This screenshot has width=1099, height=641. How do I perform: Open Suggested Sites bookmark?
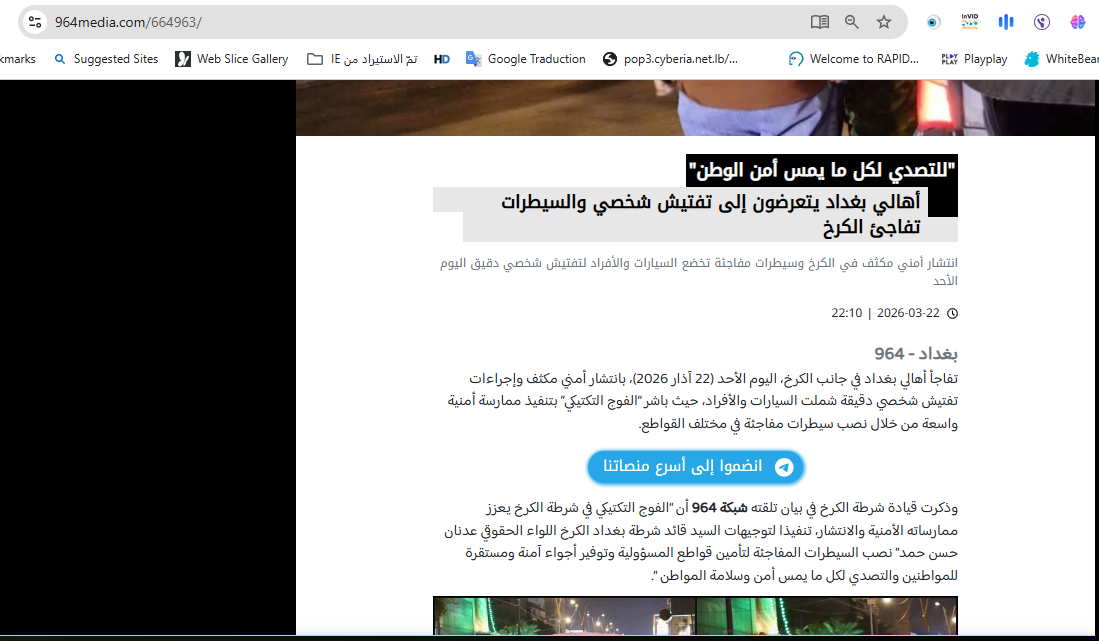tap(107, 59)
